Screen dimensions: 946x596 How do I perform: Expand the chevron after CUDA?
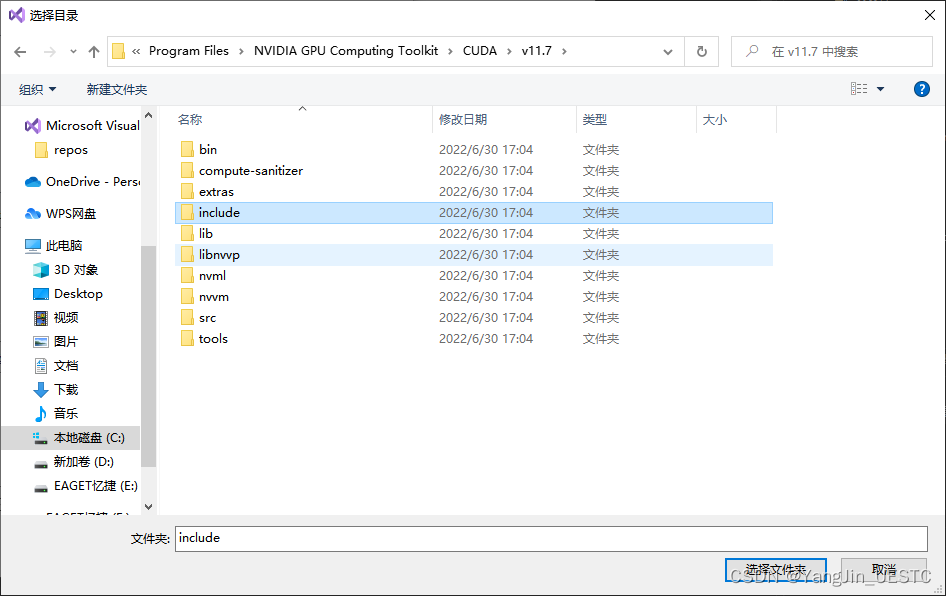(x=509, y=52)
